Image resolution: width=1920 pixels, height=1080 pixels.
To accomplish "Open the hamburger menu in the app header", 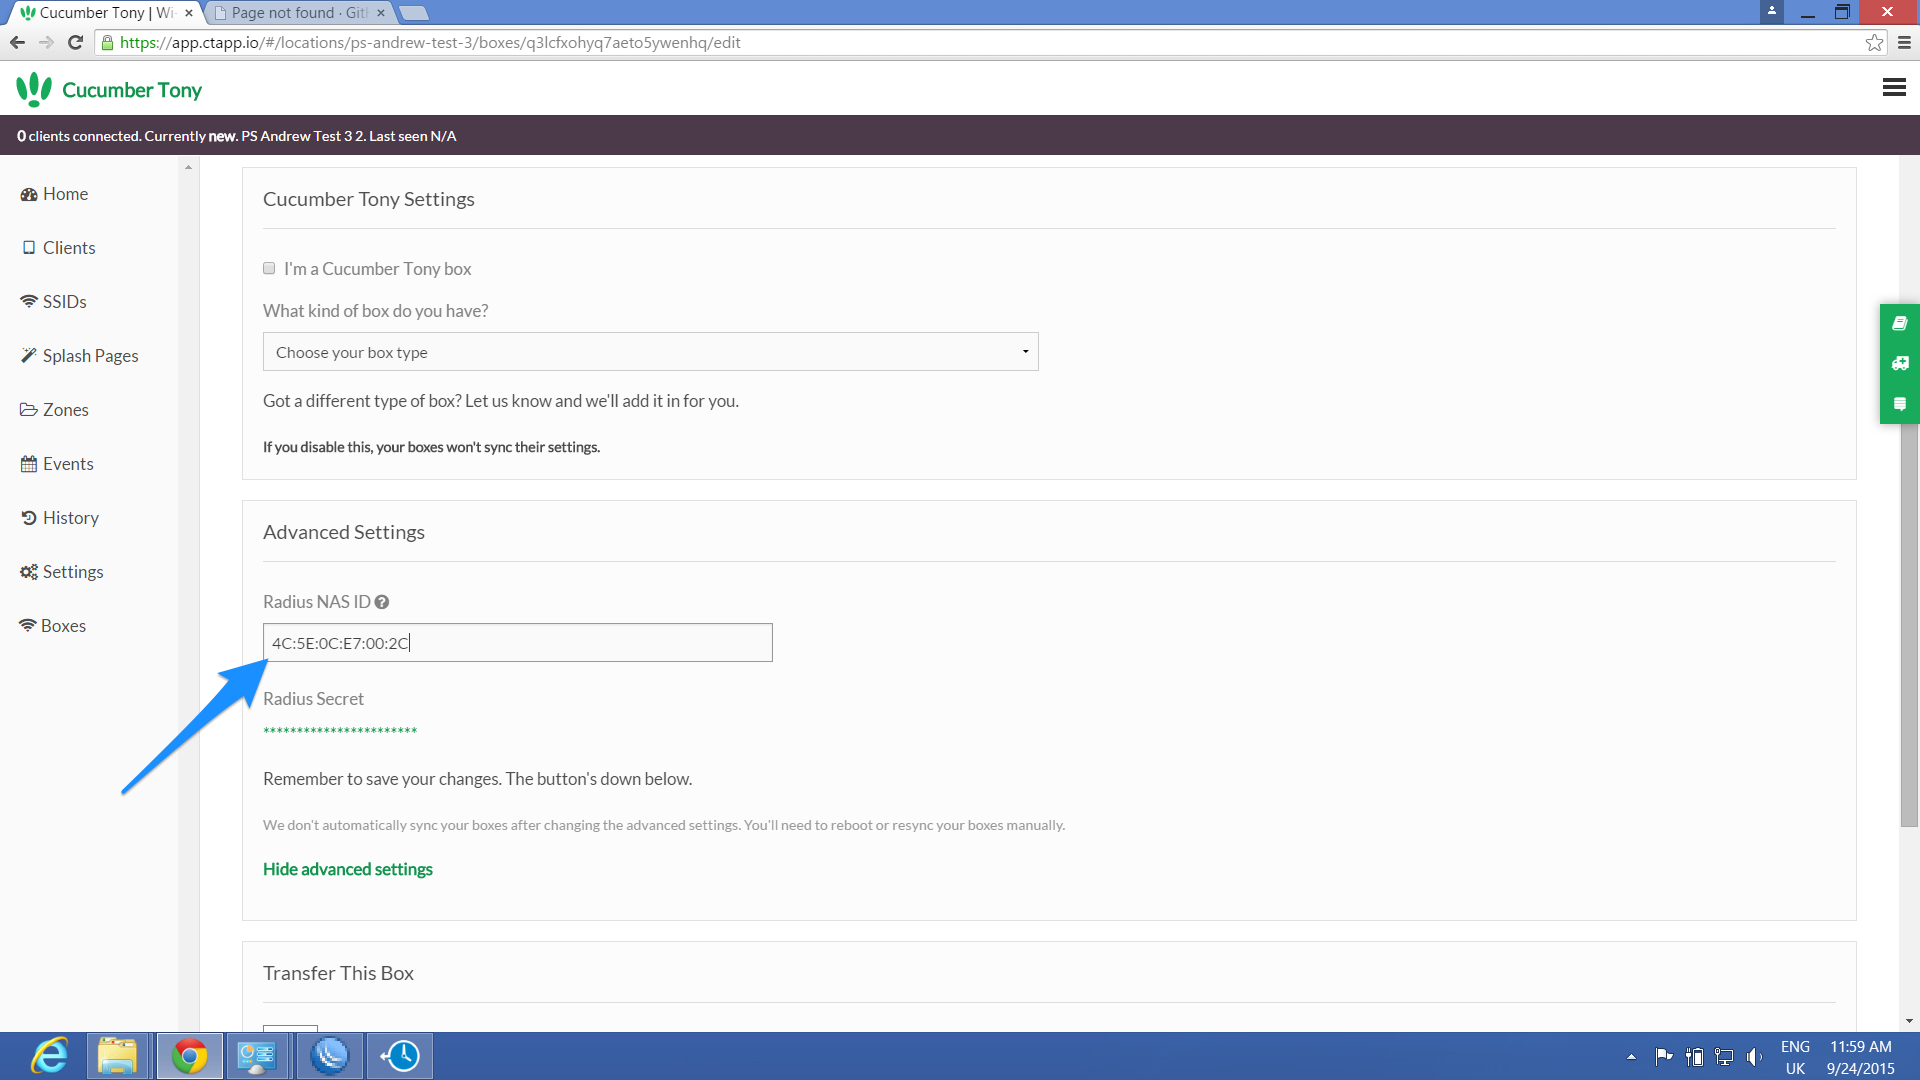I will (1893, 88).
